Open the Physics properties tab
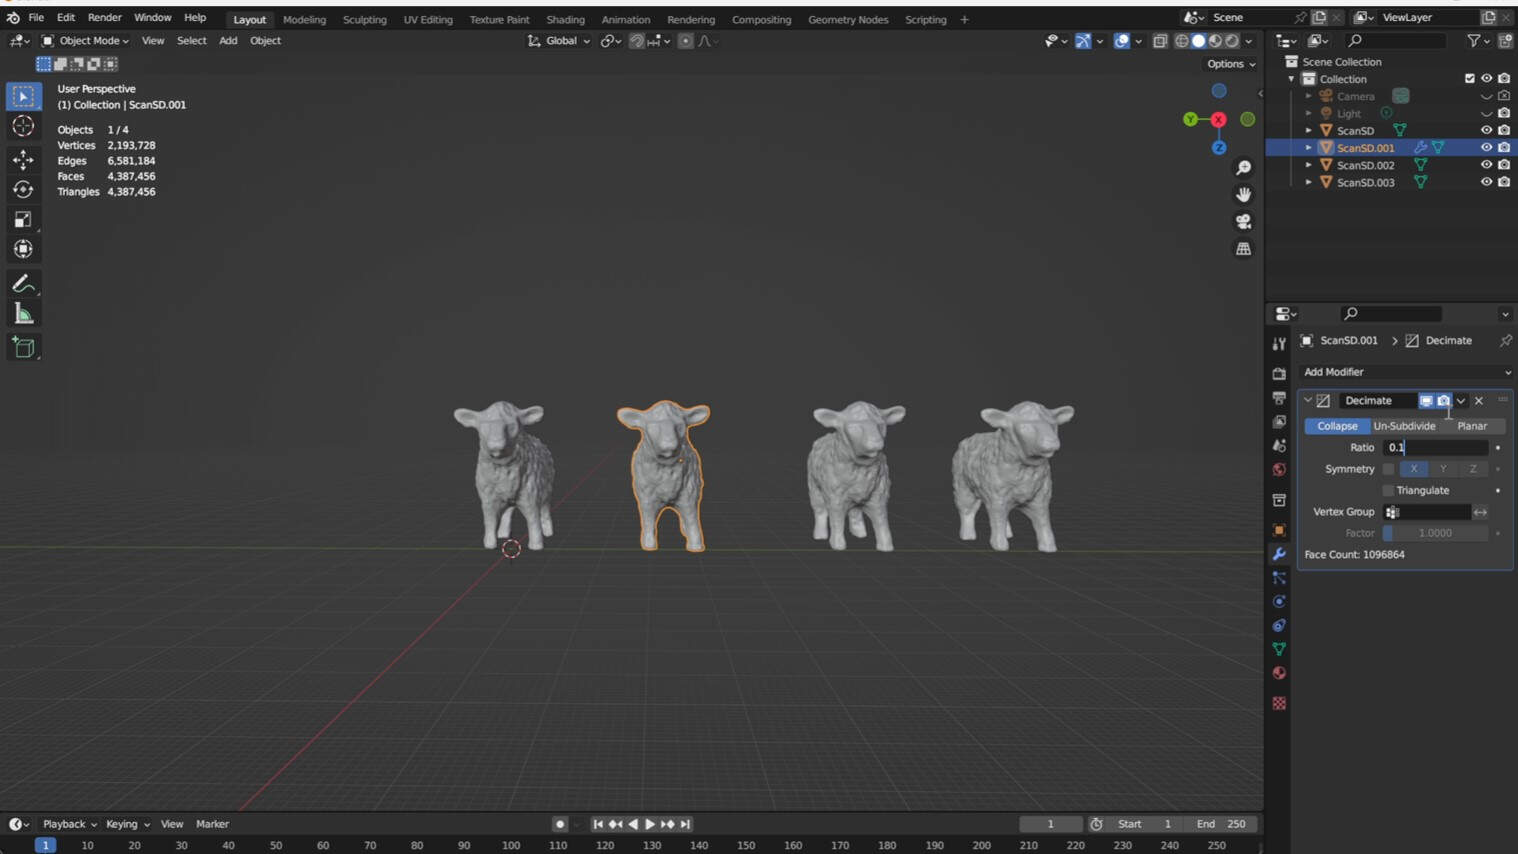This screenshot has width=1518, height=854. 1279,602
